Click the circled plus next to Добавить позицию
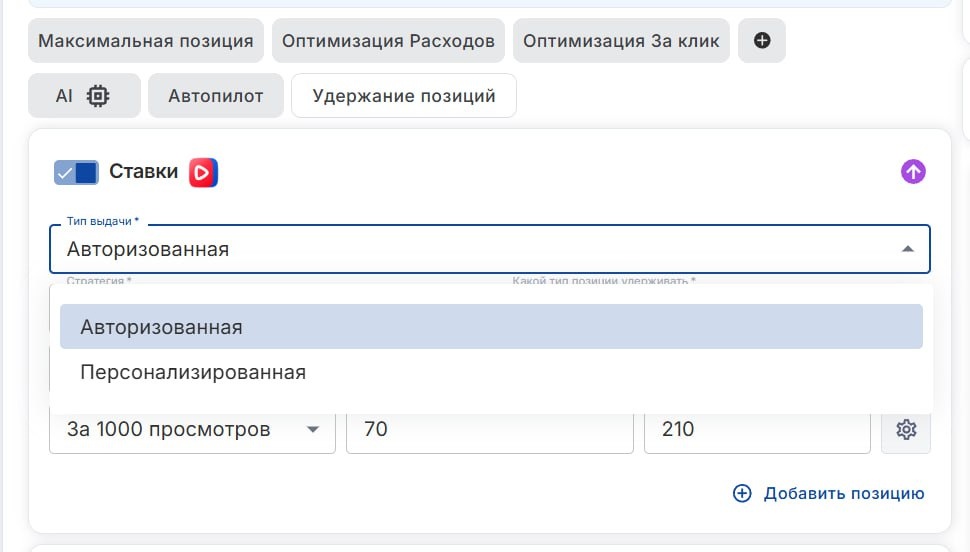The image size is (970, 552). (x=742, y=493)
